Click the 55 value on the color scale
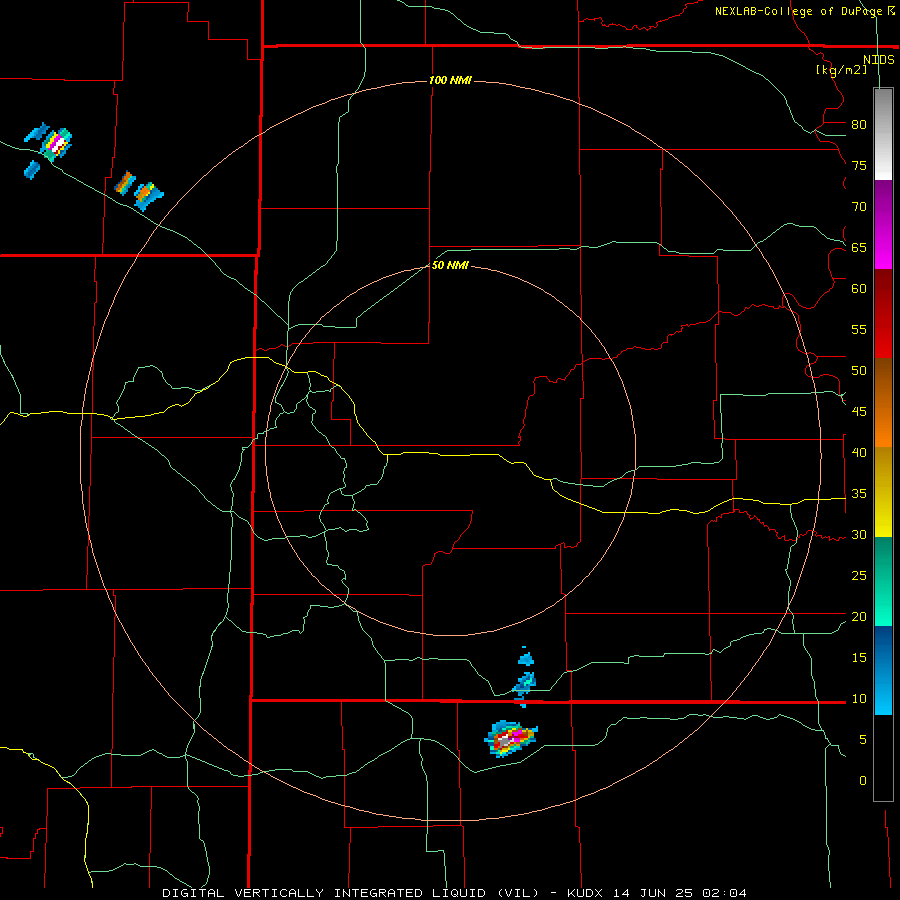Viewport: 900px width, 900px height. (x=859, y=329)
